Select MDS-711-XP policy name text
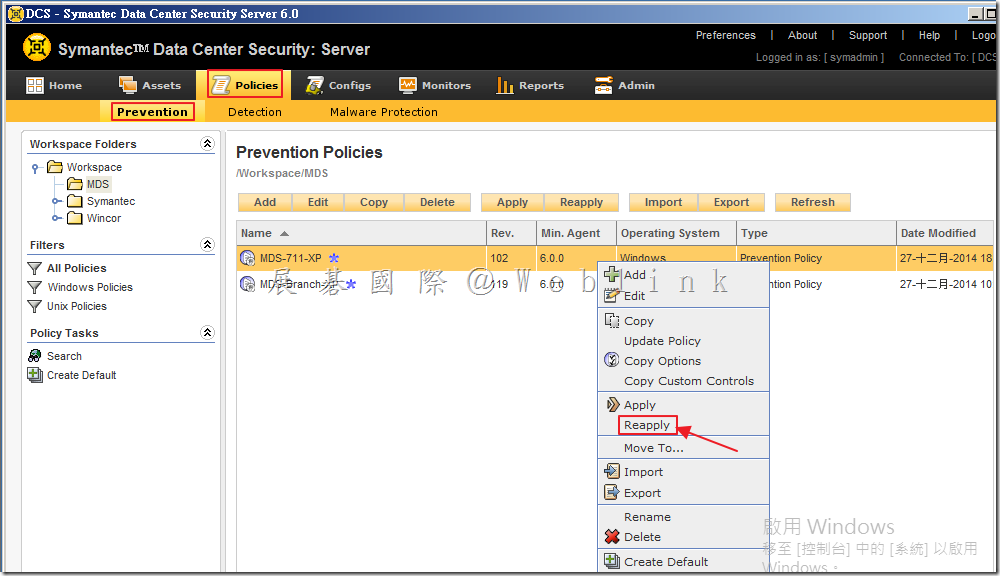 (x=290, y=258)
